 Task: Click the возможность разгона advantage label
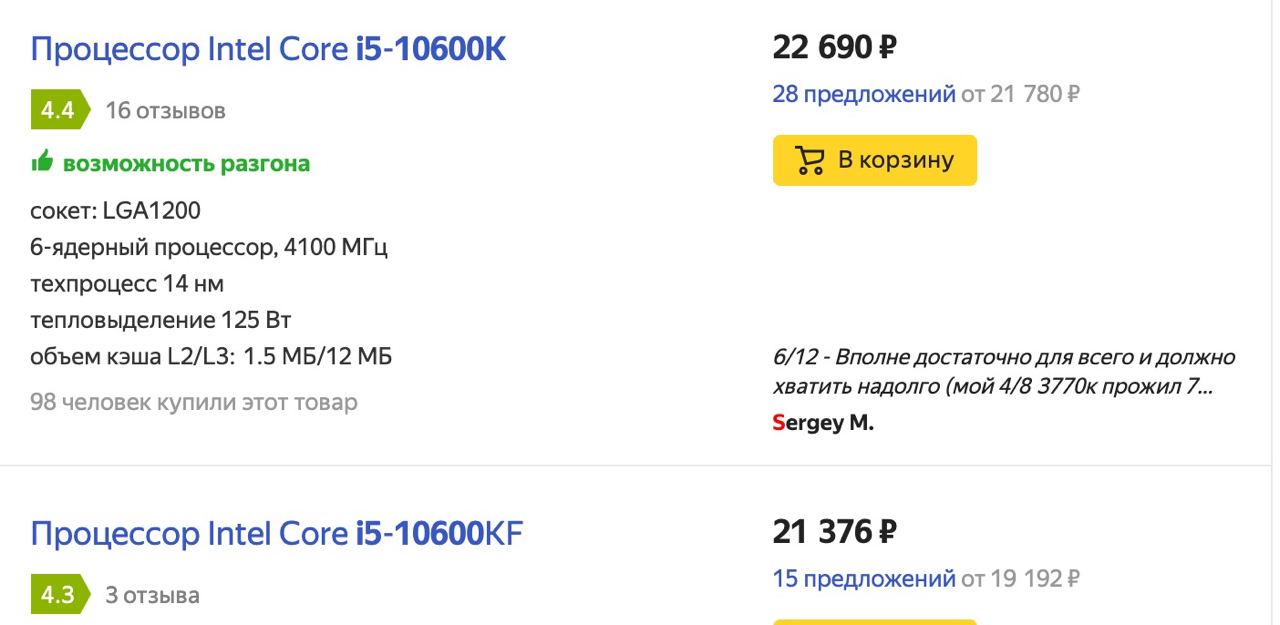click(186, 163)
